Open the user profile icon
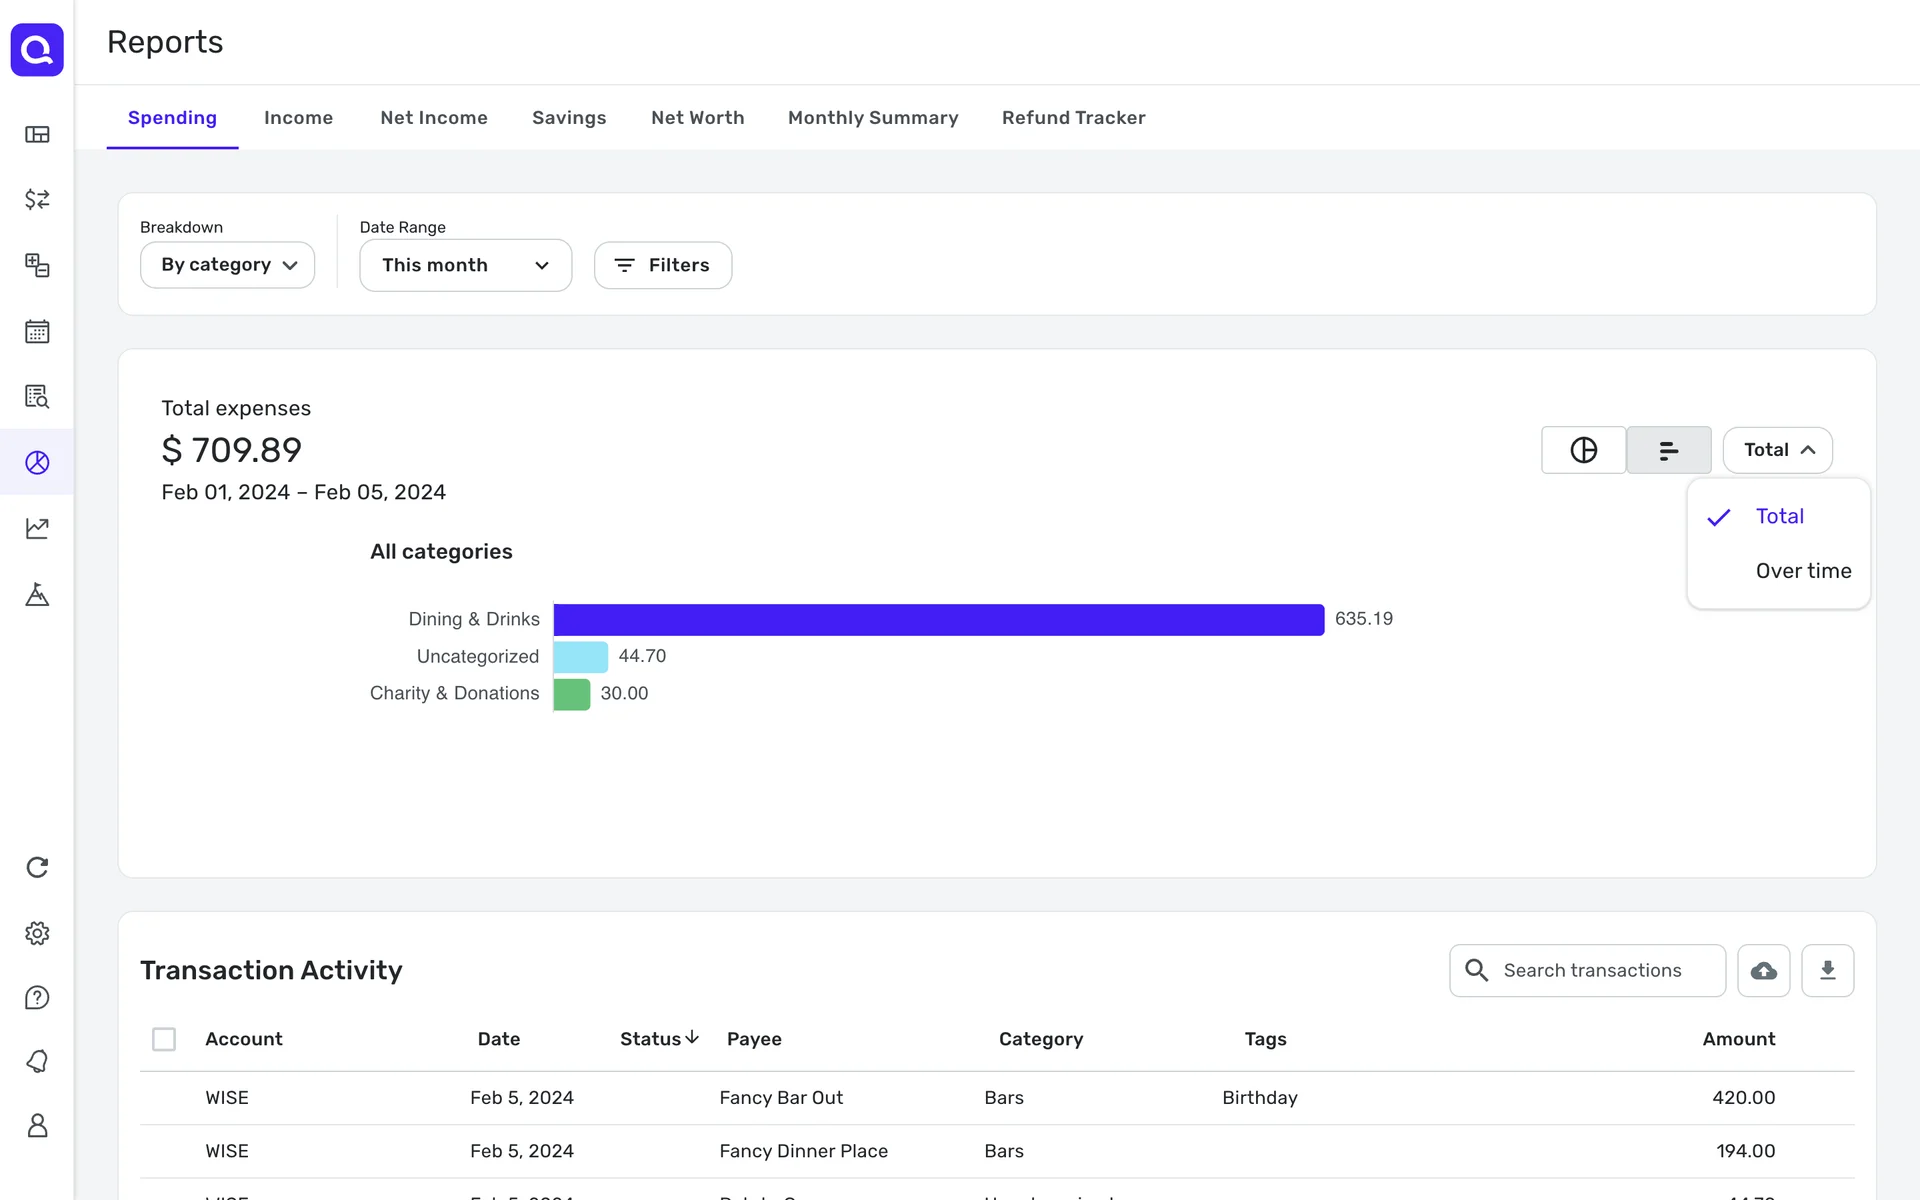The height and width of the screenshot is (1200, 1920). (37, 1126)
